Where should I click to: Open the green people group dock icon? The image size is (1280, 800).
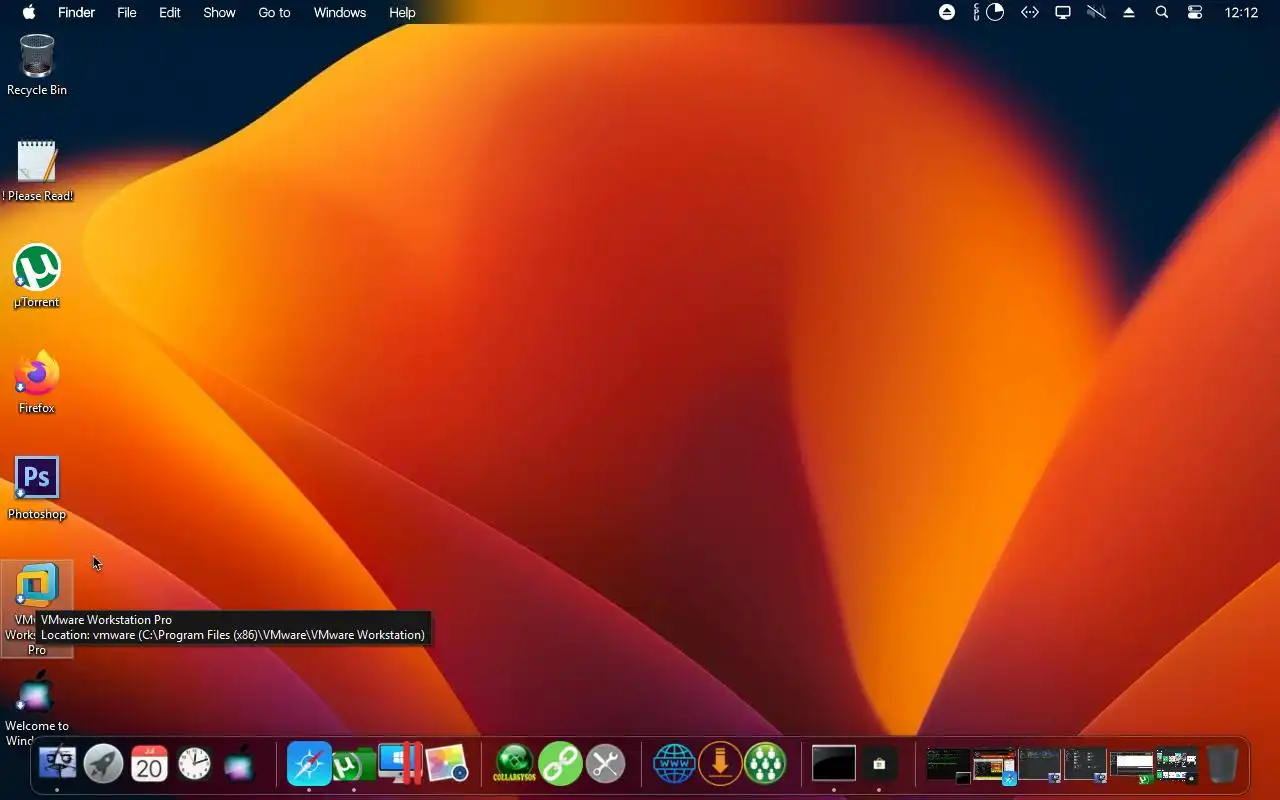coord(765,764)
